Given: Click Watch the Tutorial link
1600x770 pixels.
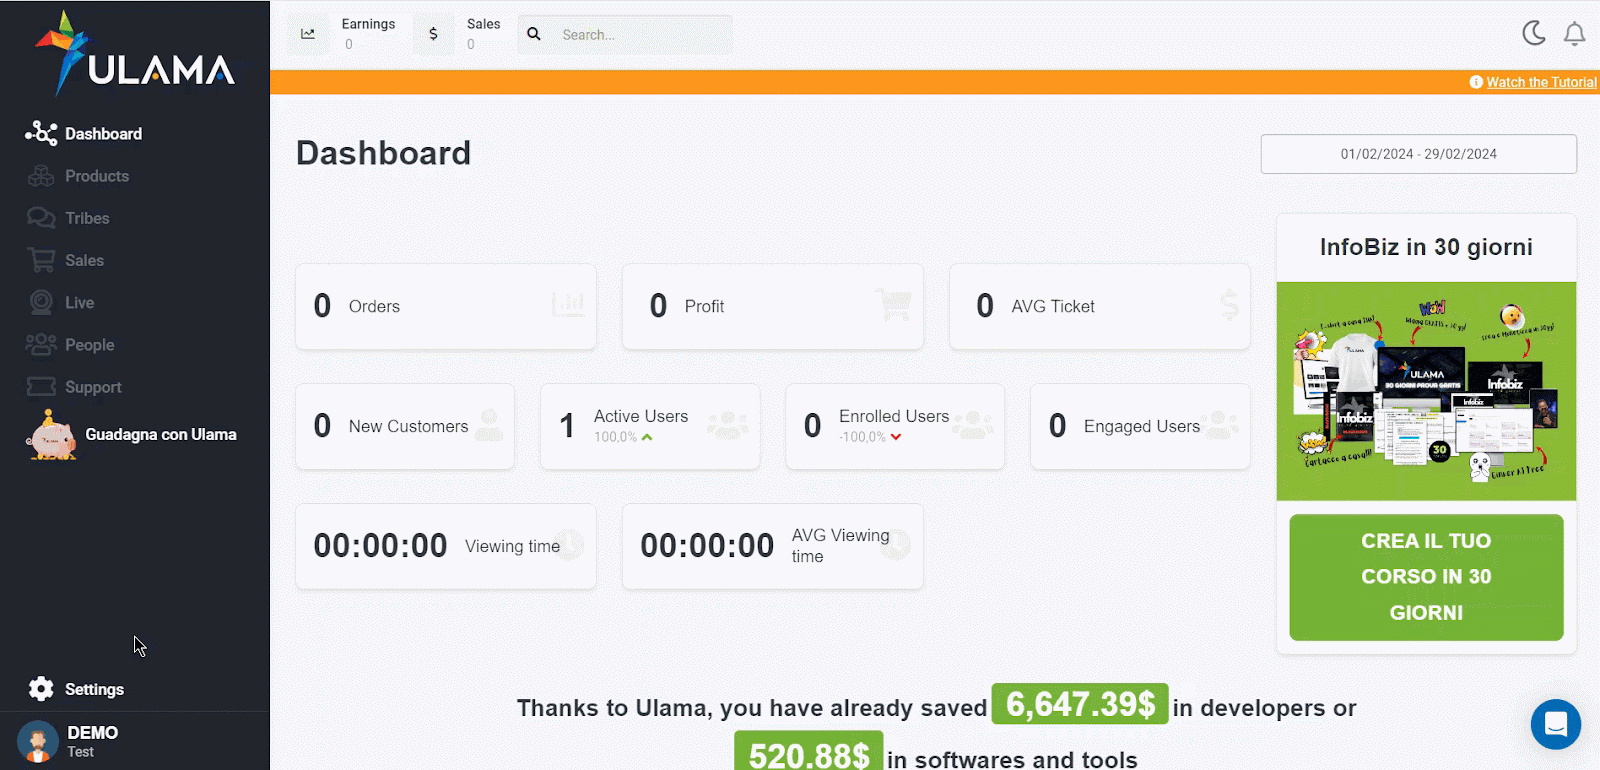Looking at the screenshot, I should pos(1542,82).
